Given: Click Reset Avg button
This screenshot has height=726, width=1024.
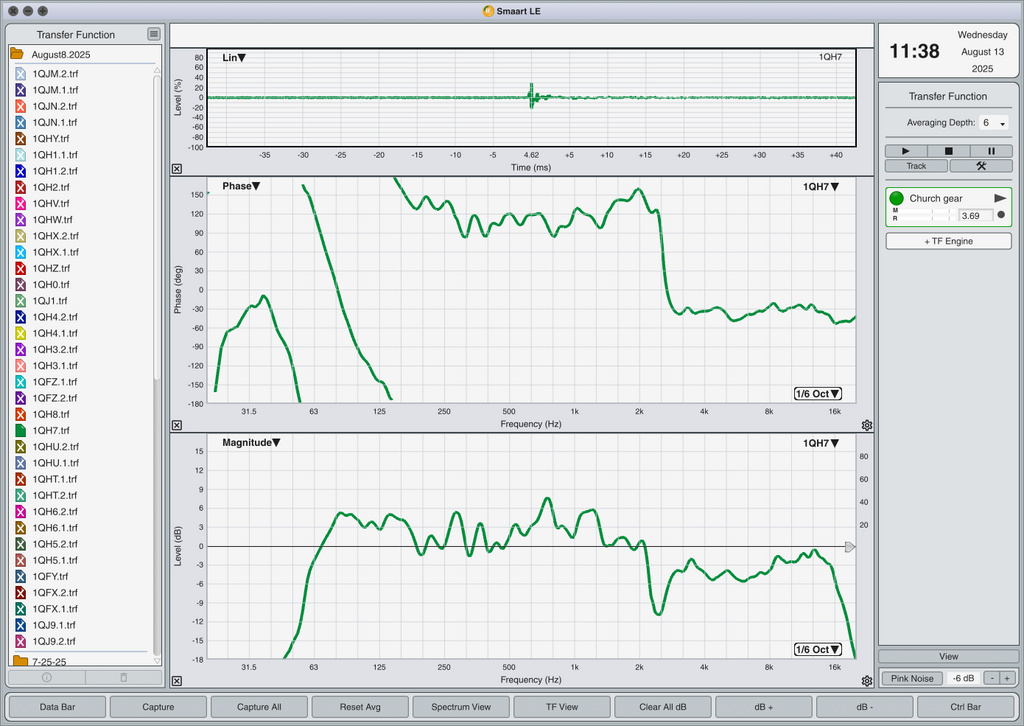Looking at the screenshot, I should click(360, 706).
